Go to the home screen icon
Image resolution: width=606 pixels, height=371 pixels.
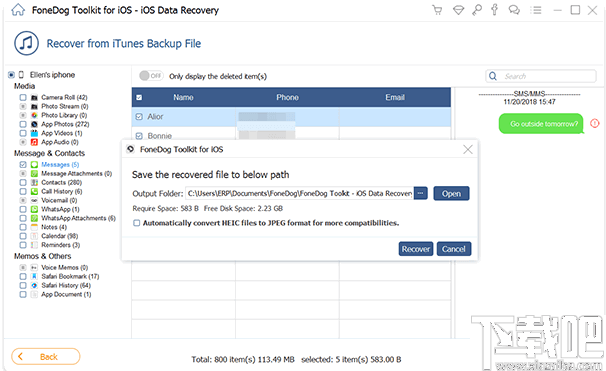coord(18,10)
